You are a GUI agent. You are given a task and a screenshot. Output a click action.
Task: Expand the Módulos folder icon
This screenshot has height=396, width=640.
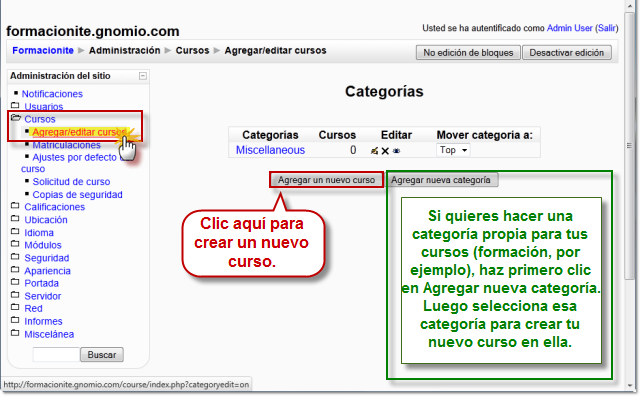tap(15, 244)
